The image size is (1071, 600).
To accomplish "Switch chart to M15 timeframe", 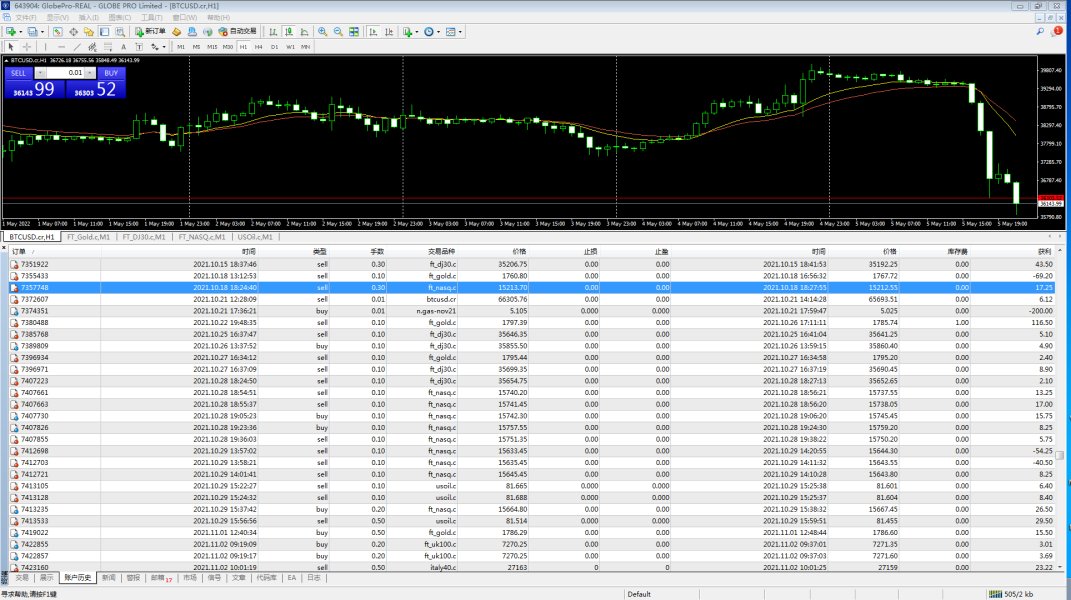I will point(212,46).
